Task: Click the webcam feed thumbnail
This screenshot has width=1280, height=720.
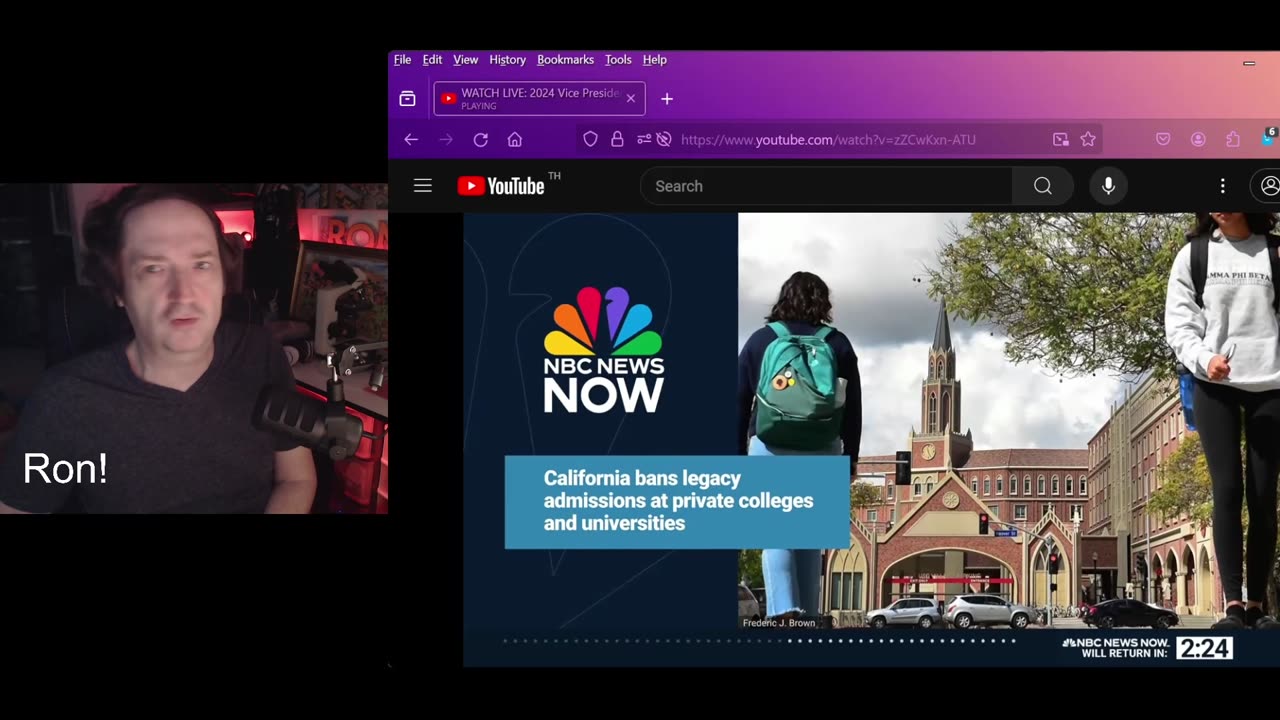Action: (194, 348)
